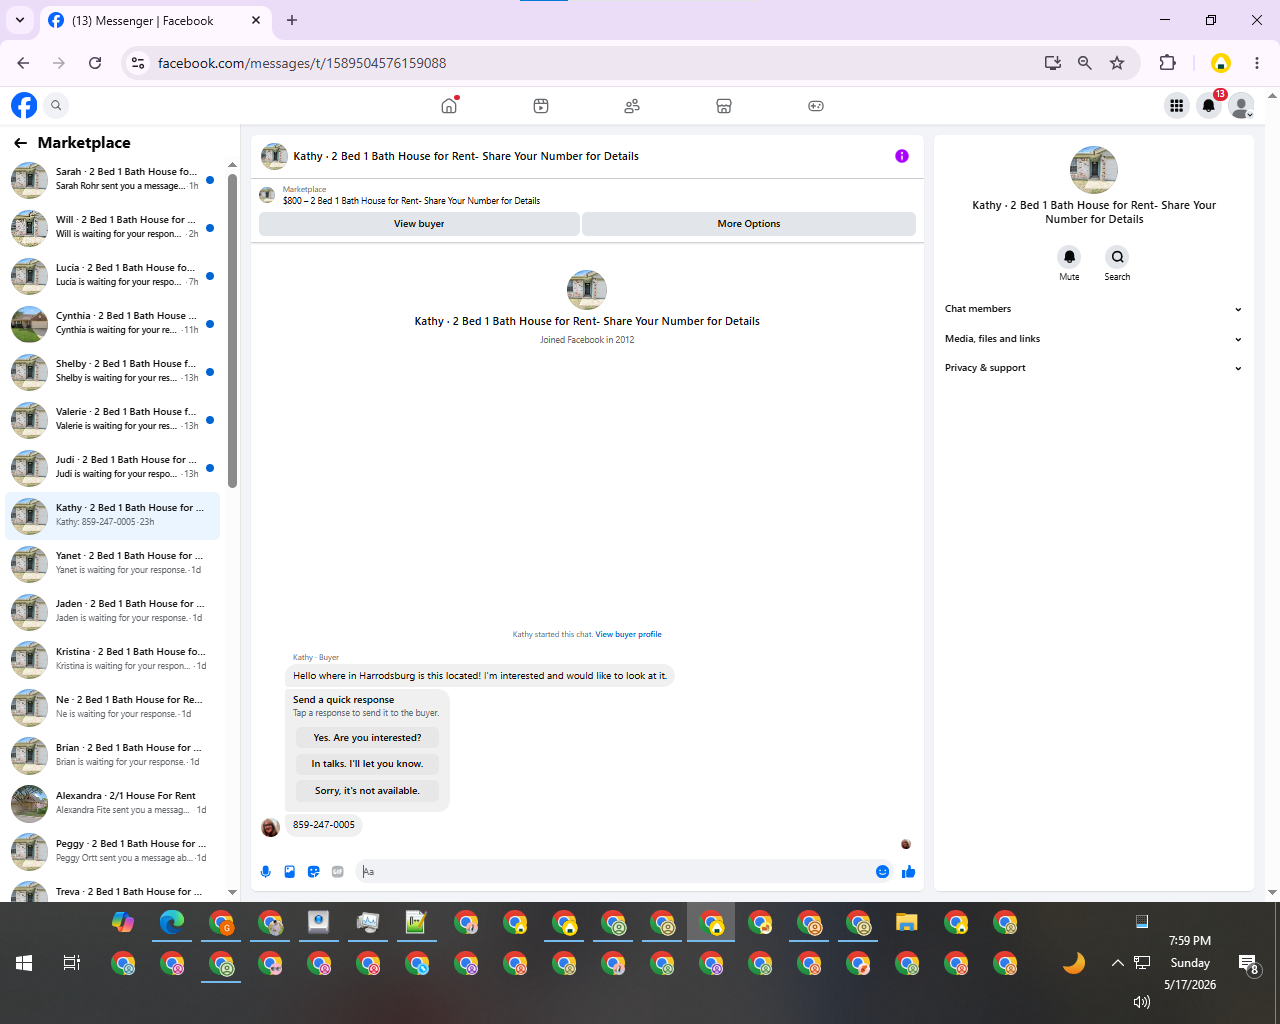Open Sarah's rental house conversation
This screenshot has height=1024, width=1280.
pos(113,179)
